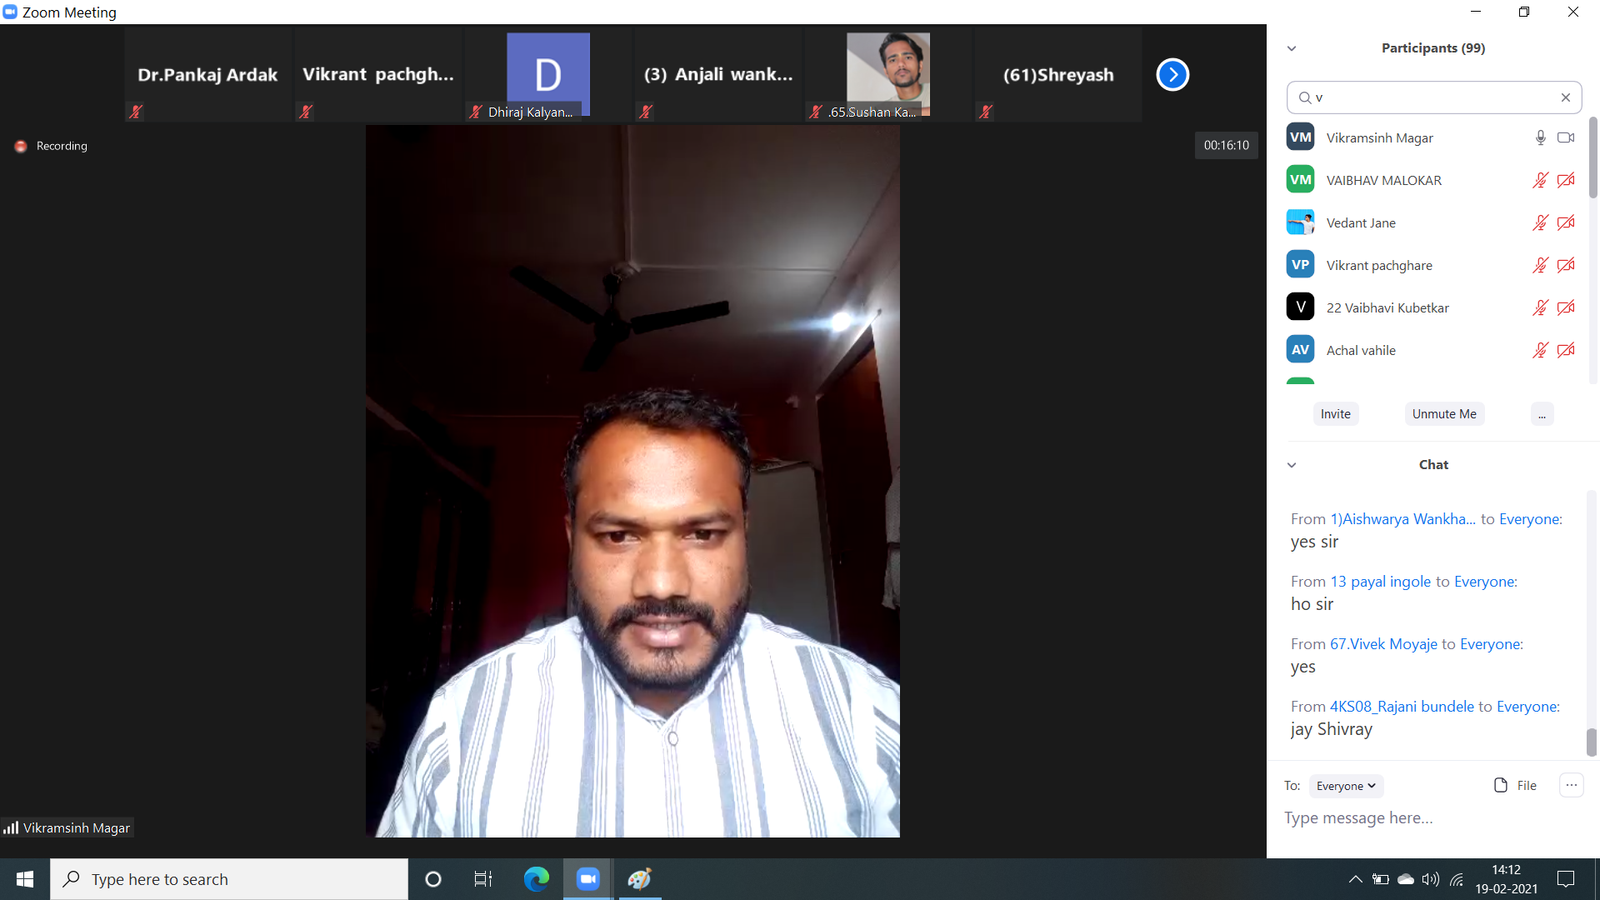
Task: Select Dhiraj Kalyan... video tile
Action: coord(548,75)
